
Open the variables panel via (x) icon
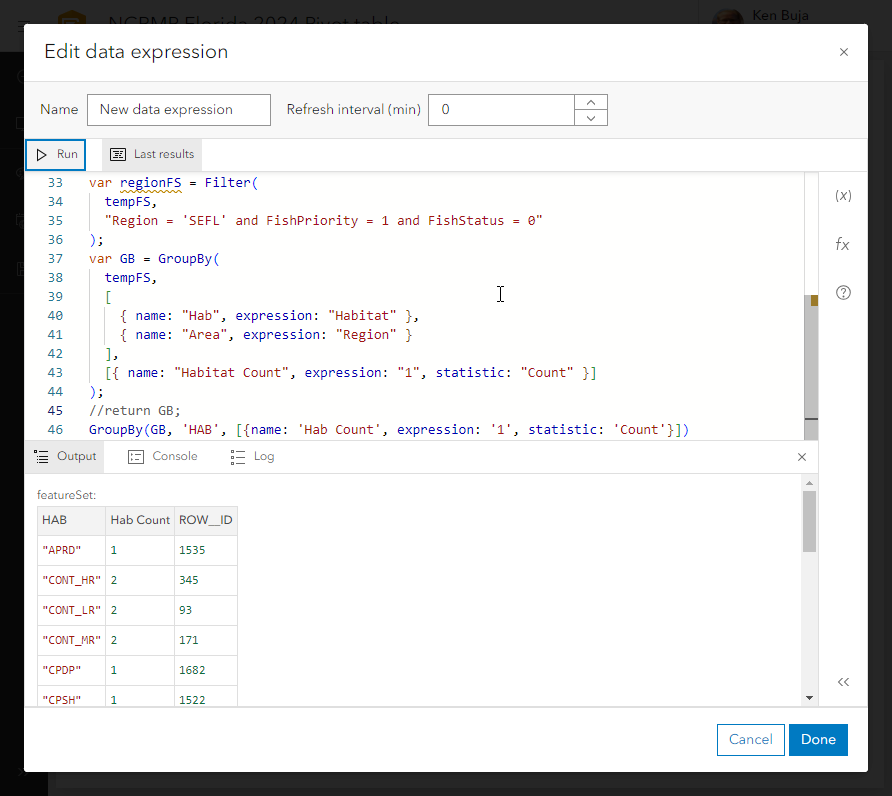pos(843,196)
